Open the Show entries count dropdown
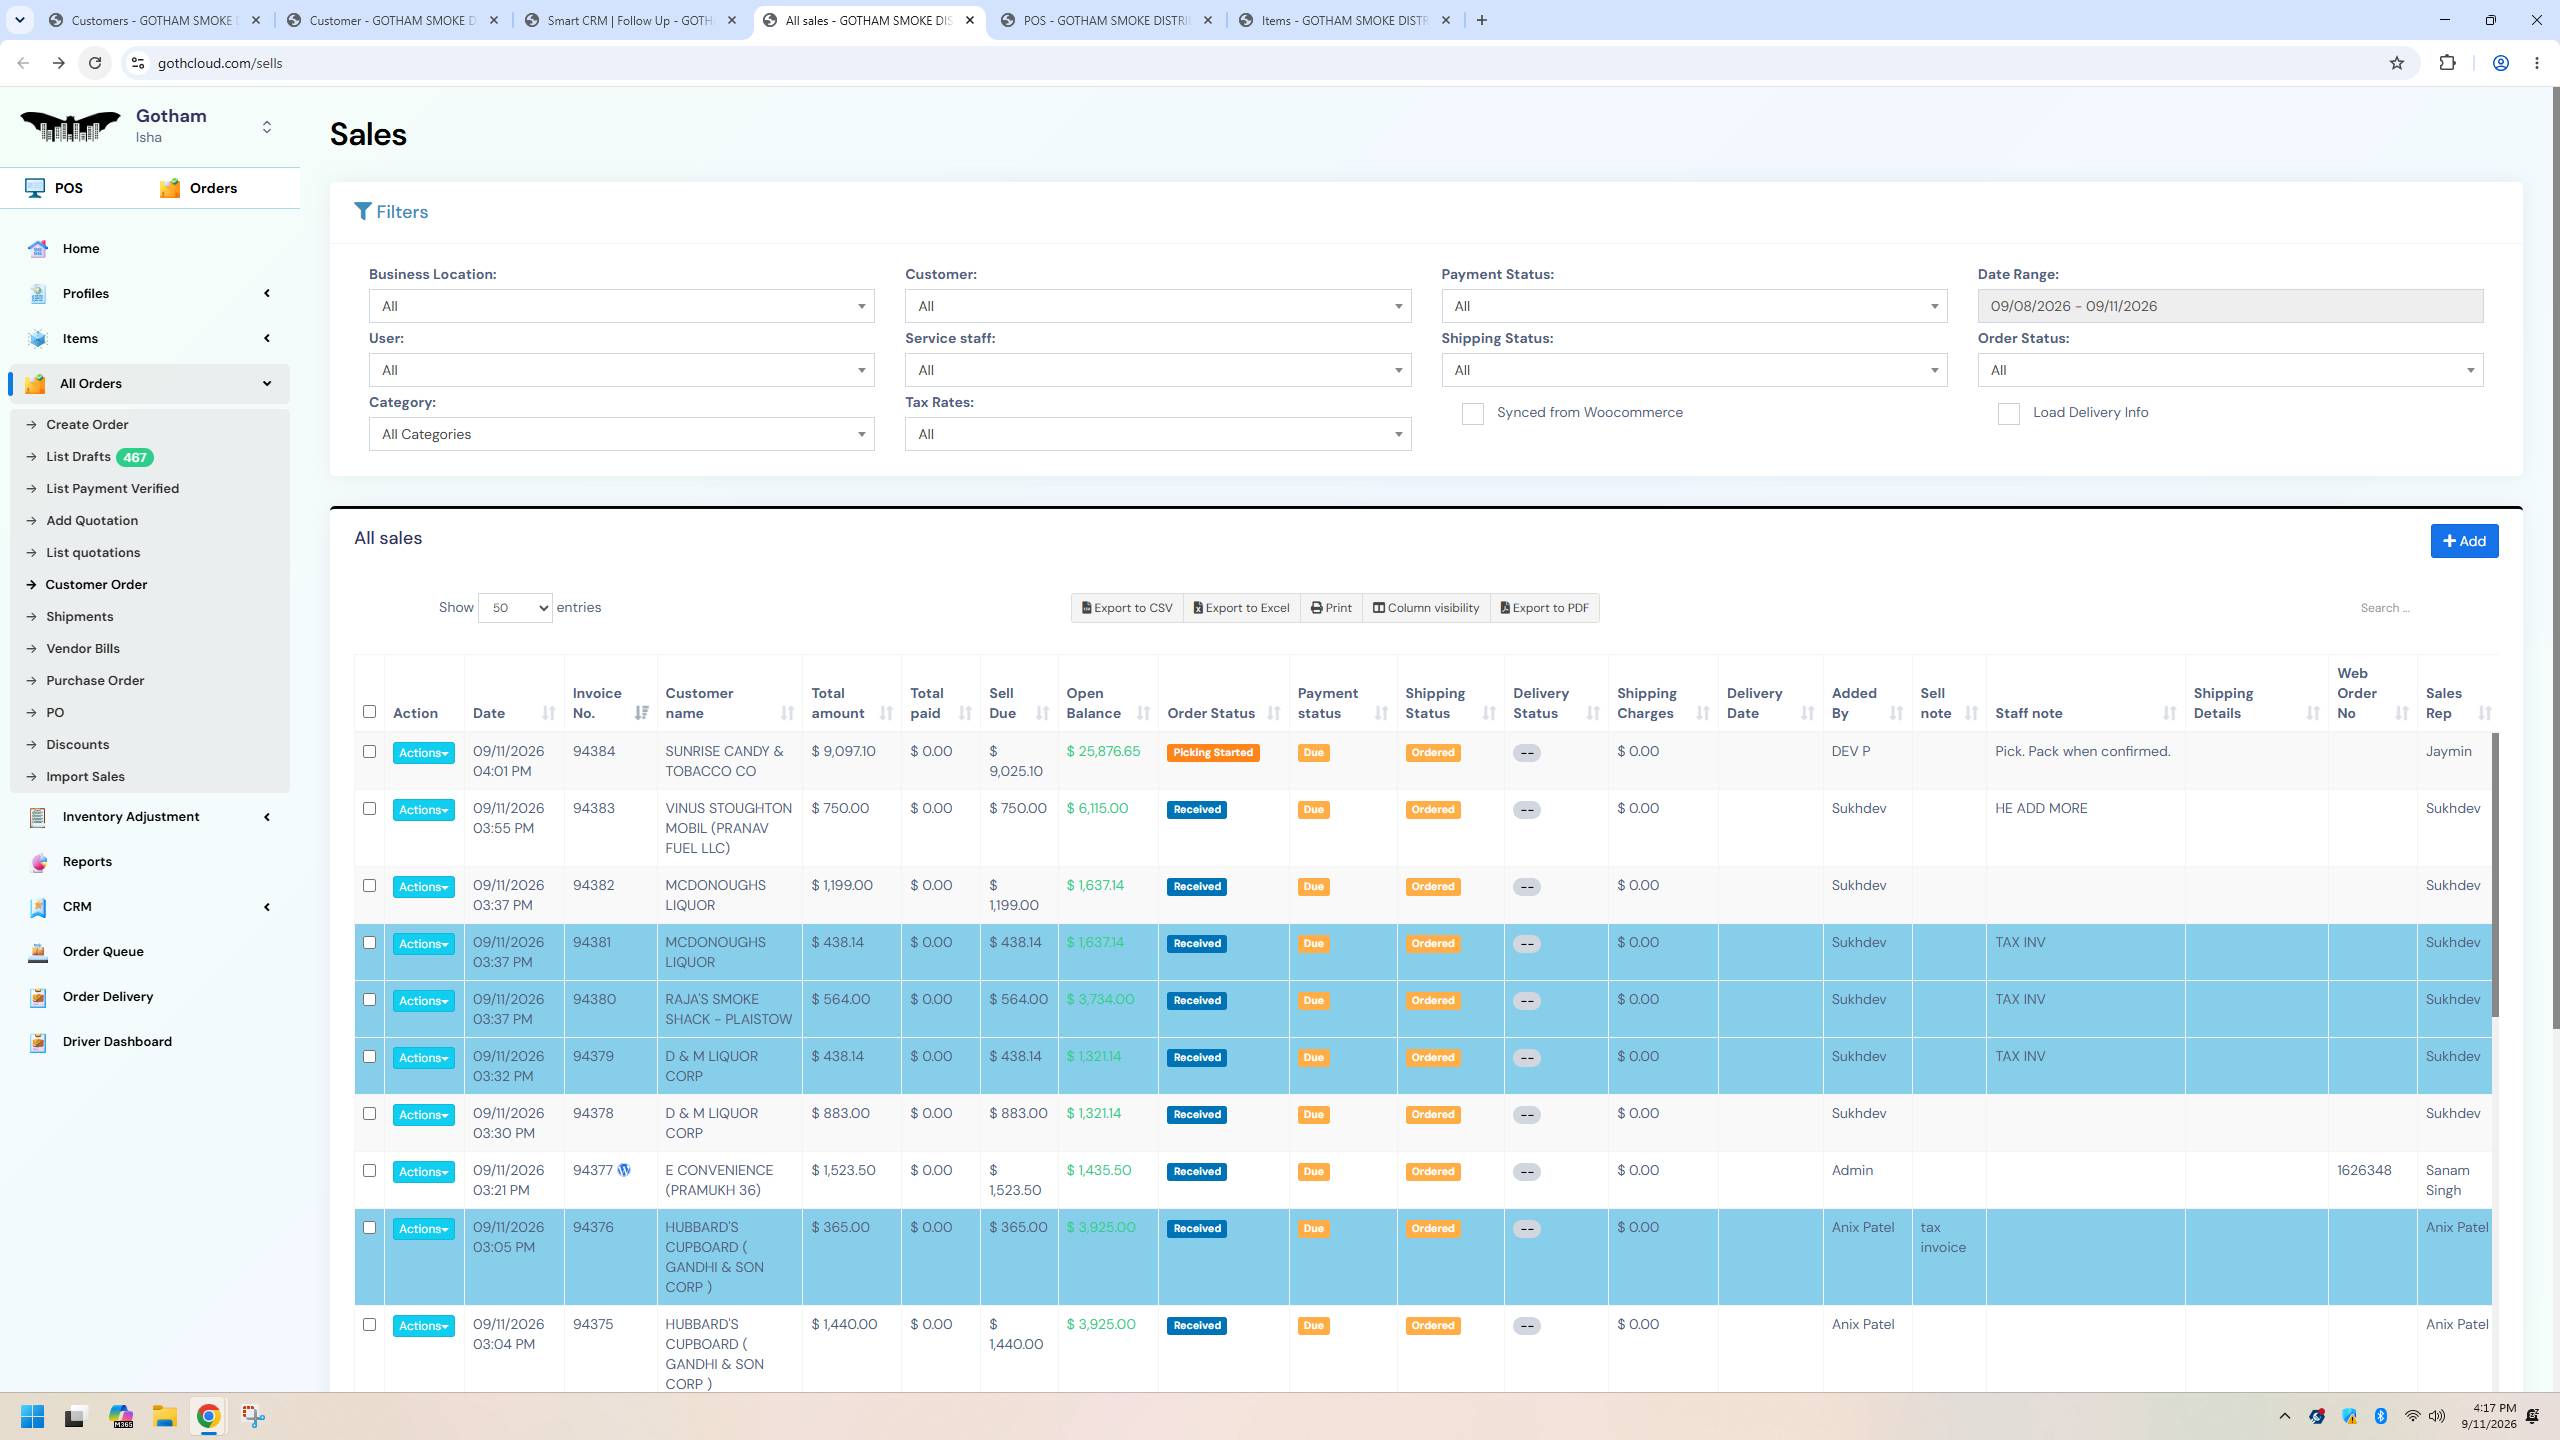Image resolution: width=2560 pixels, height=1440 pixels. pyautogui.click(x=515, y=608)
